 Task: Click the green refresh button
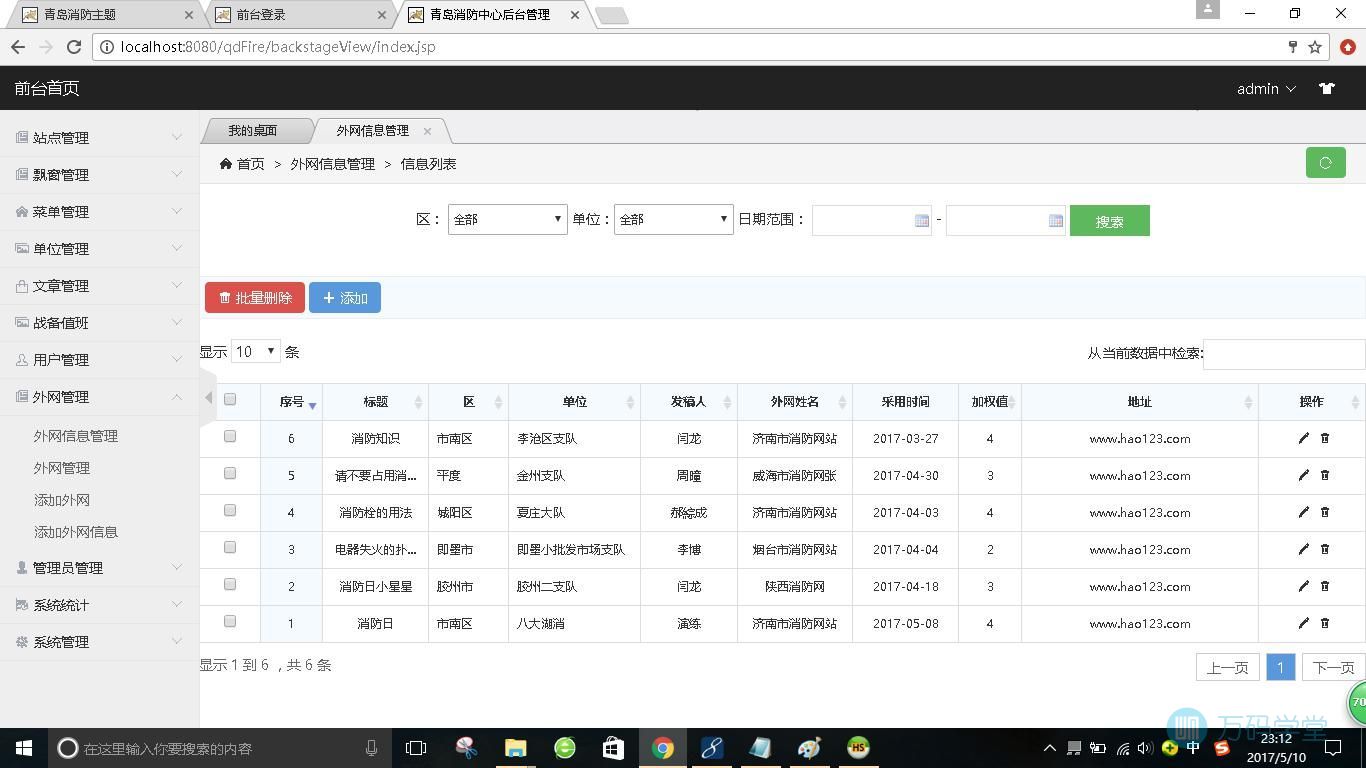pyautogui.click(x=1325, y=163)
